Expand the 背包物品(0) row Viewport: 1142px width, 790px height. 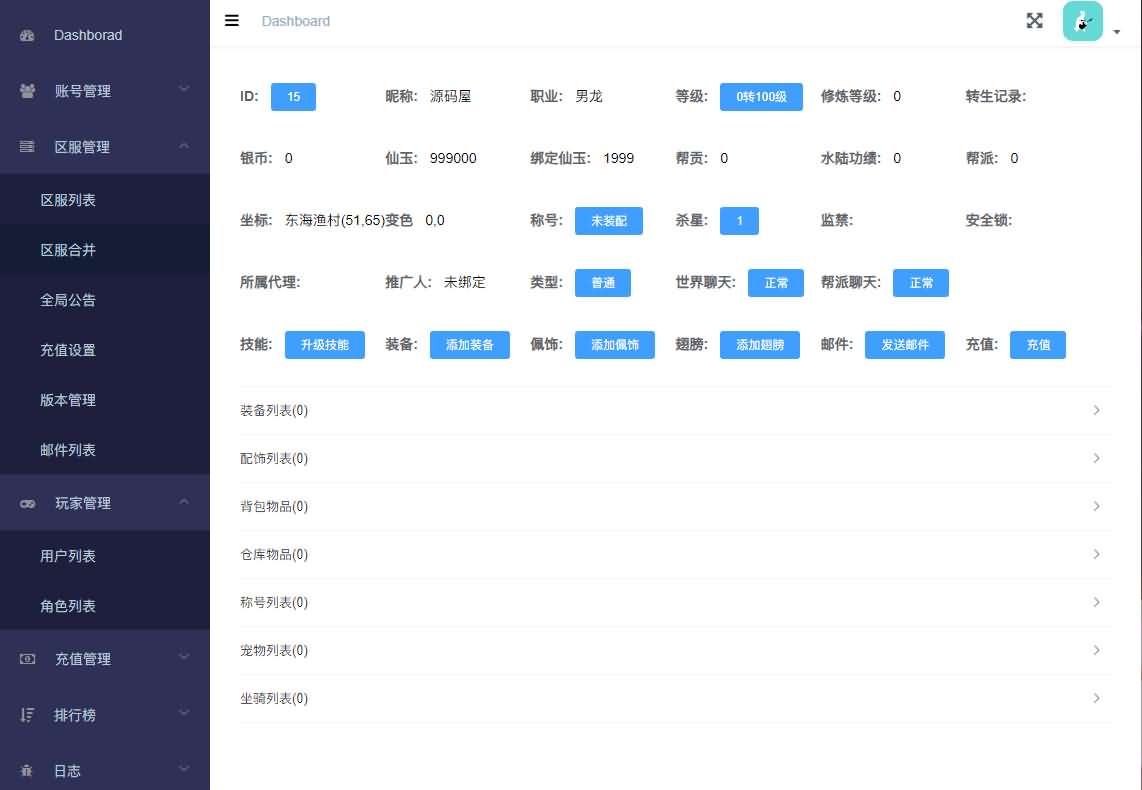[675, 506]
